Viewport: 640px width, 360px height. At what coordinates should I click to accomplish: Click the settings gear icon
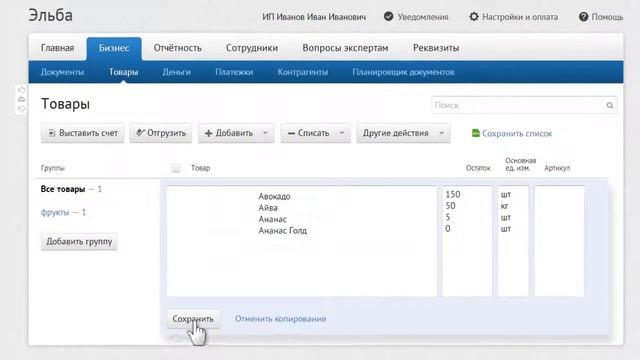(x=473, y=17)
